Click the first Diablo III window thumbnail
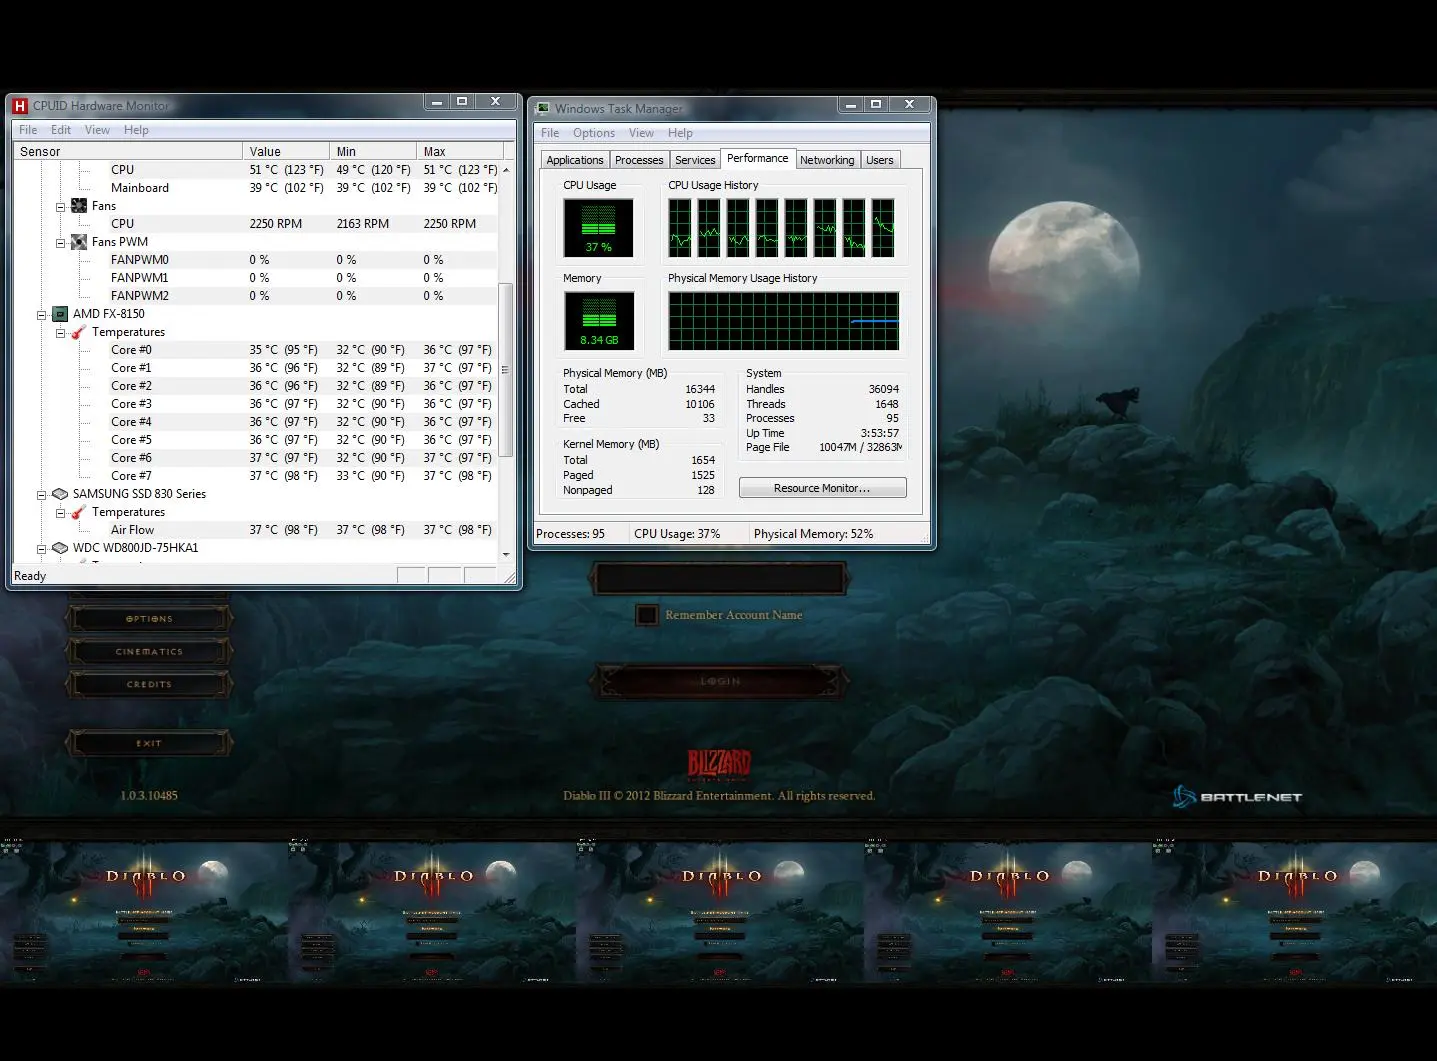 [144, 911]
